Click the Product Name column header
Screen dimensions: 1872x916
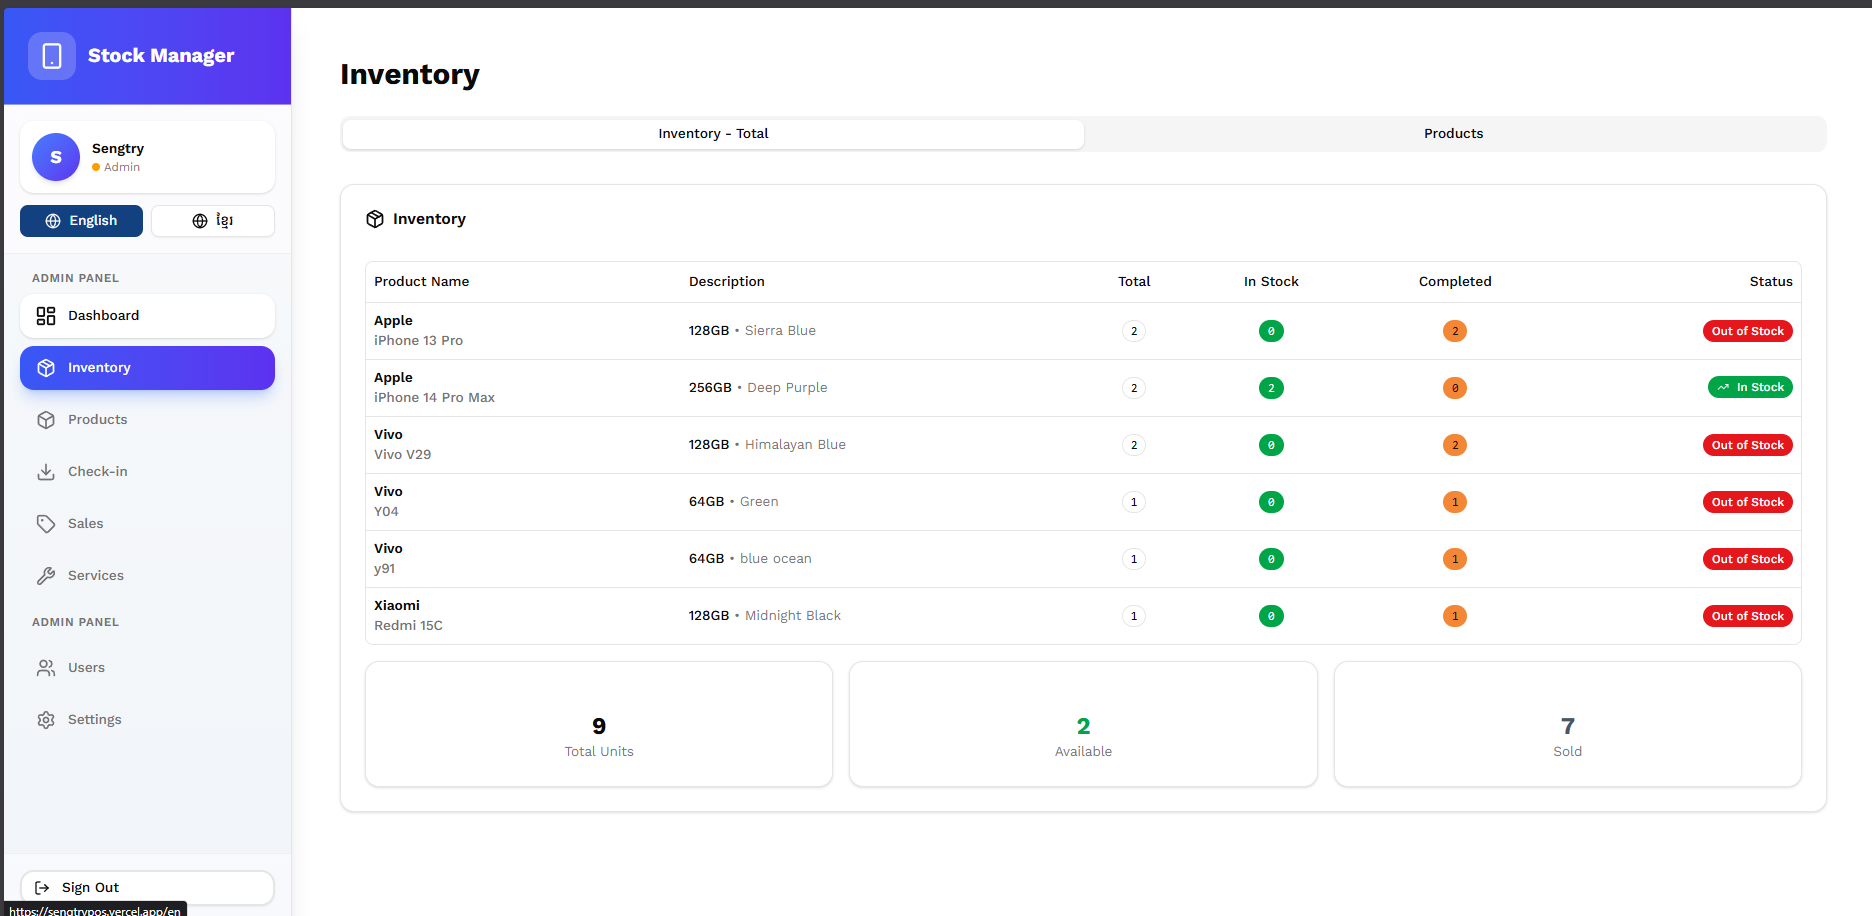(422, 282)
